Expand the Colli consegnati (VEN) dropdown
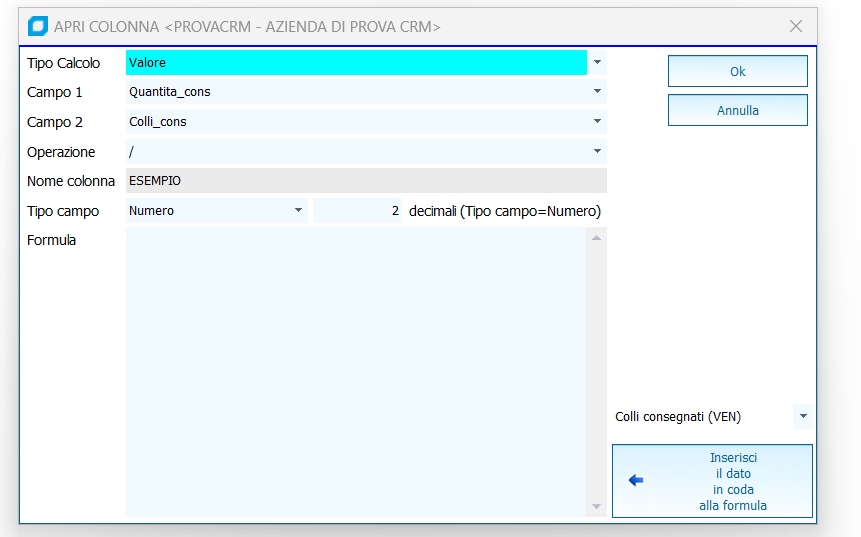 (x=803, y=416)
